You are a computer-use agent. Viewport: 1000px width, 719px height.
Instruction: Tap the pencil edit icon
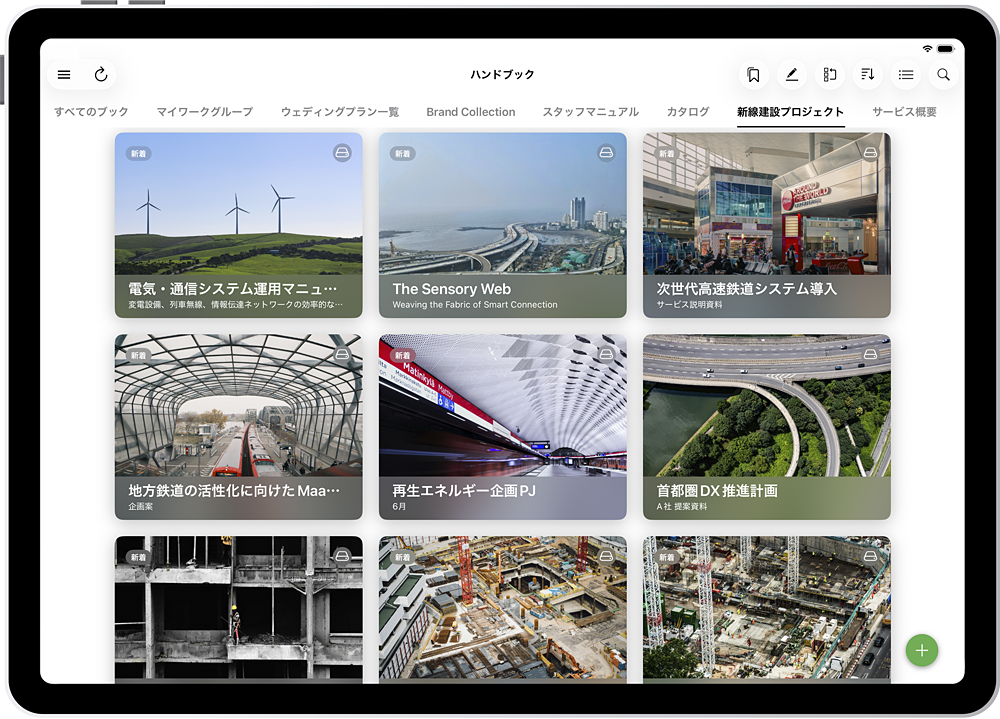coord(791,75)
